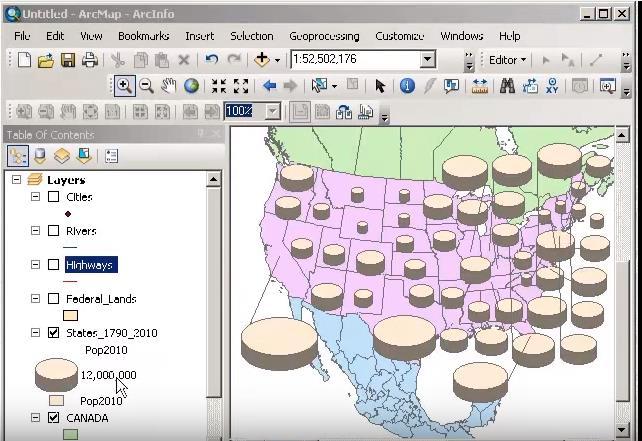Open the map scale dropdown
Image resolution: width=642 pixels, height=441 pixels.
click(x=427, y=60)
